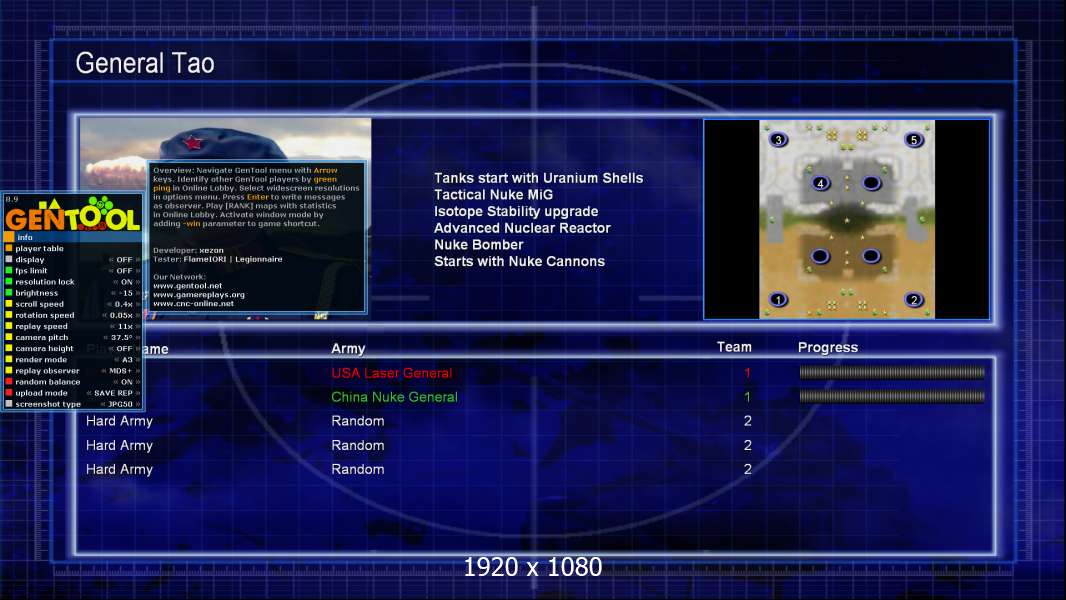Click the USA Laser General progress bar

pos(892,372)
